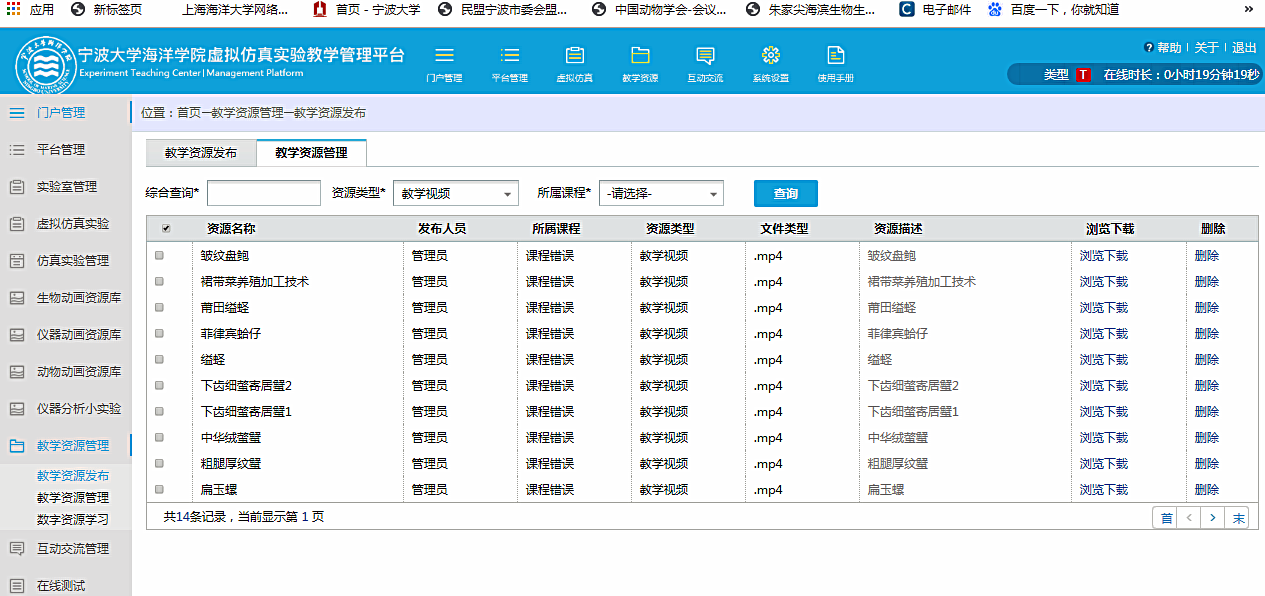Screen dimensions: 1265x596
Task: Select 数字资源学习 in the sidebar submenu
Action: pos(73,519)
